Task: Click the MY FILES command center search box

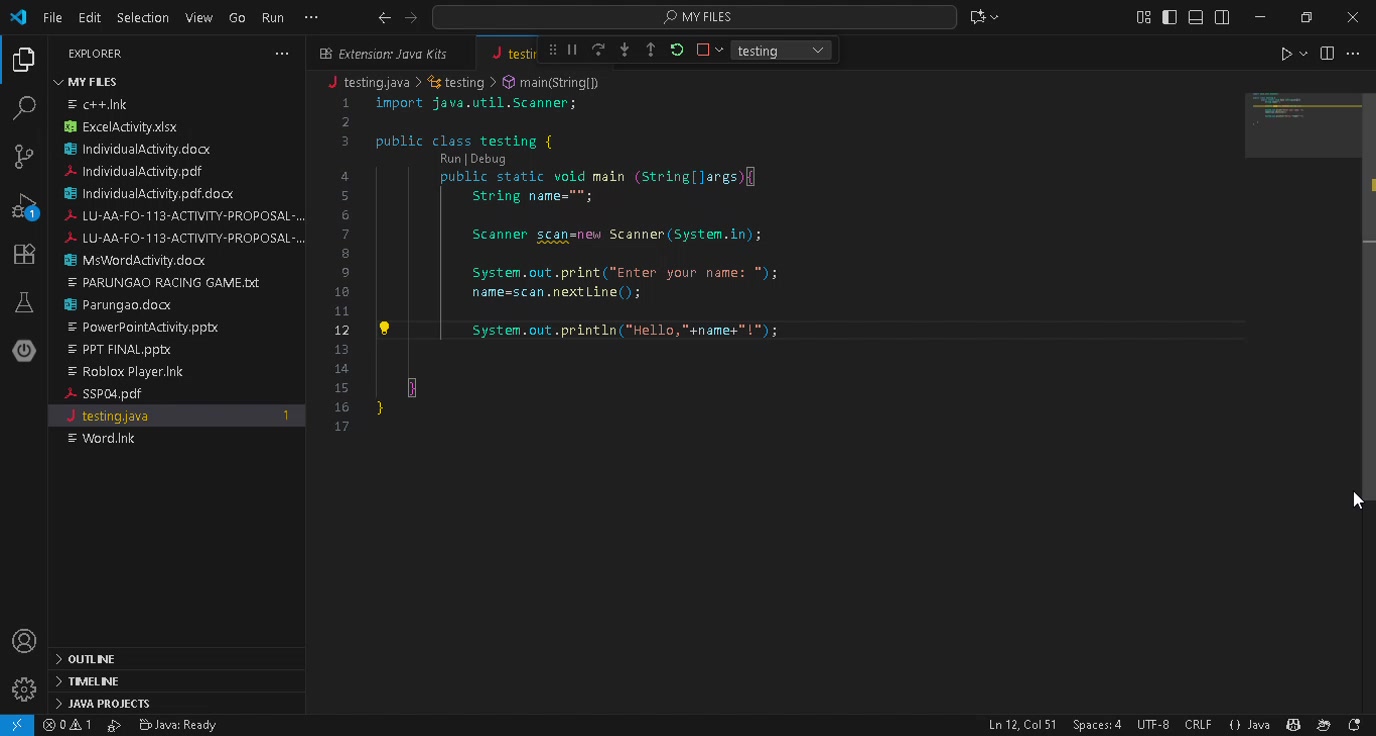Action: (x=695, y=17)
